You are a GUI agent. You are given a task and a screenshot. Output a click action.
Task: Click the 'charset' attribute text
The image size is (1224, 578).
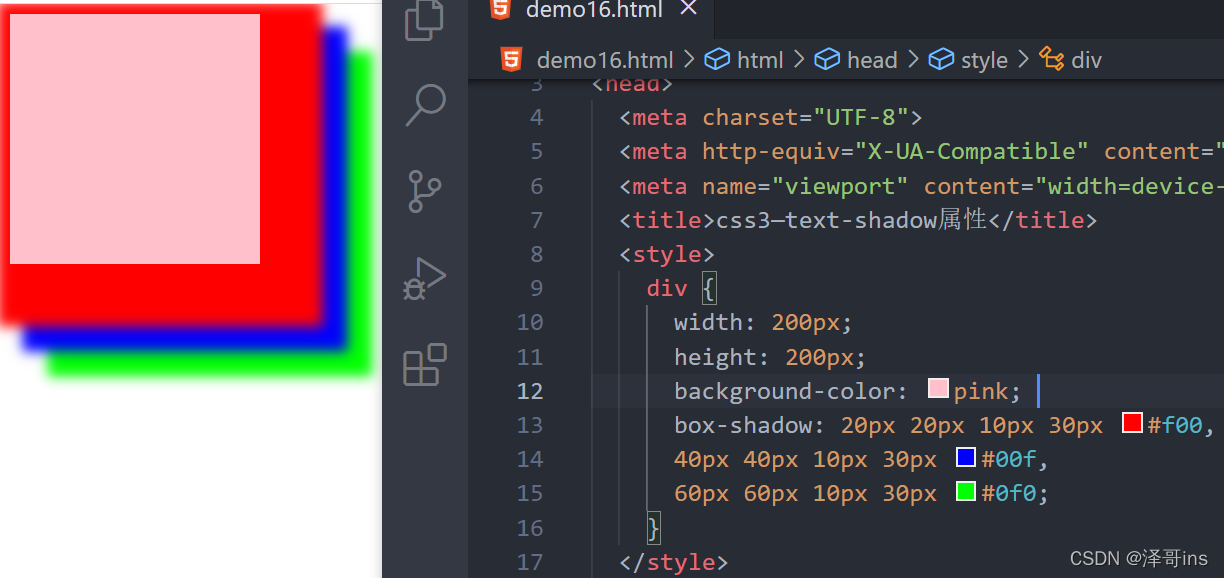click(x=751, y=118)
